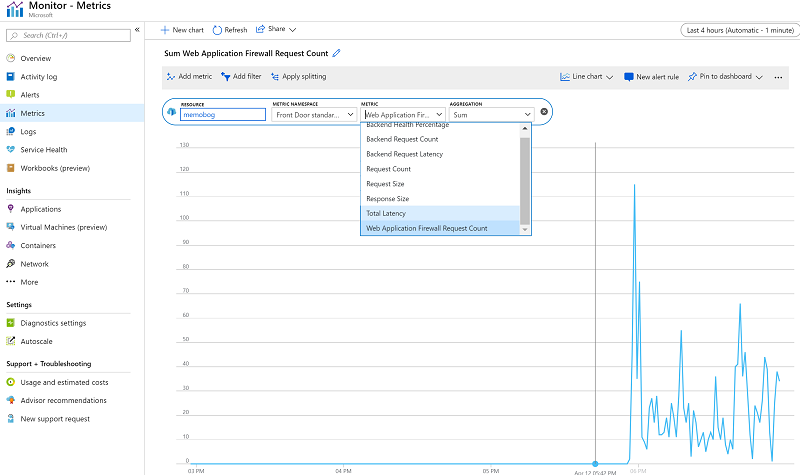This screenshot has width=800, height=475.
Task: Click the Activity log icon
Action: (10, 77)
